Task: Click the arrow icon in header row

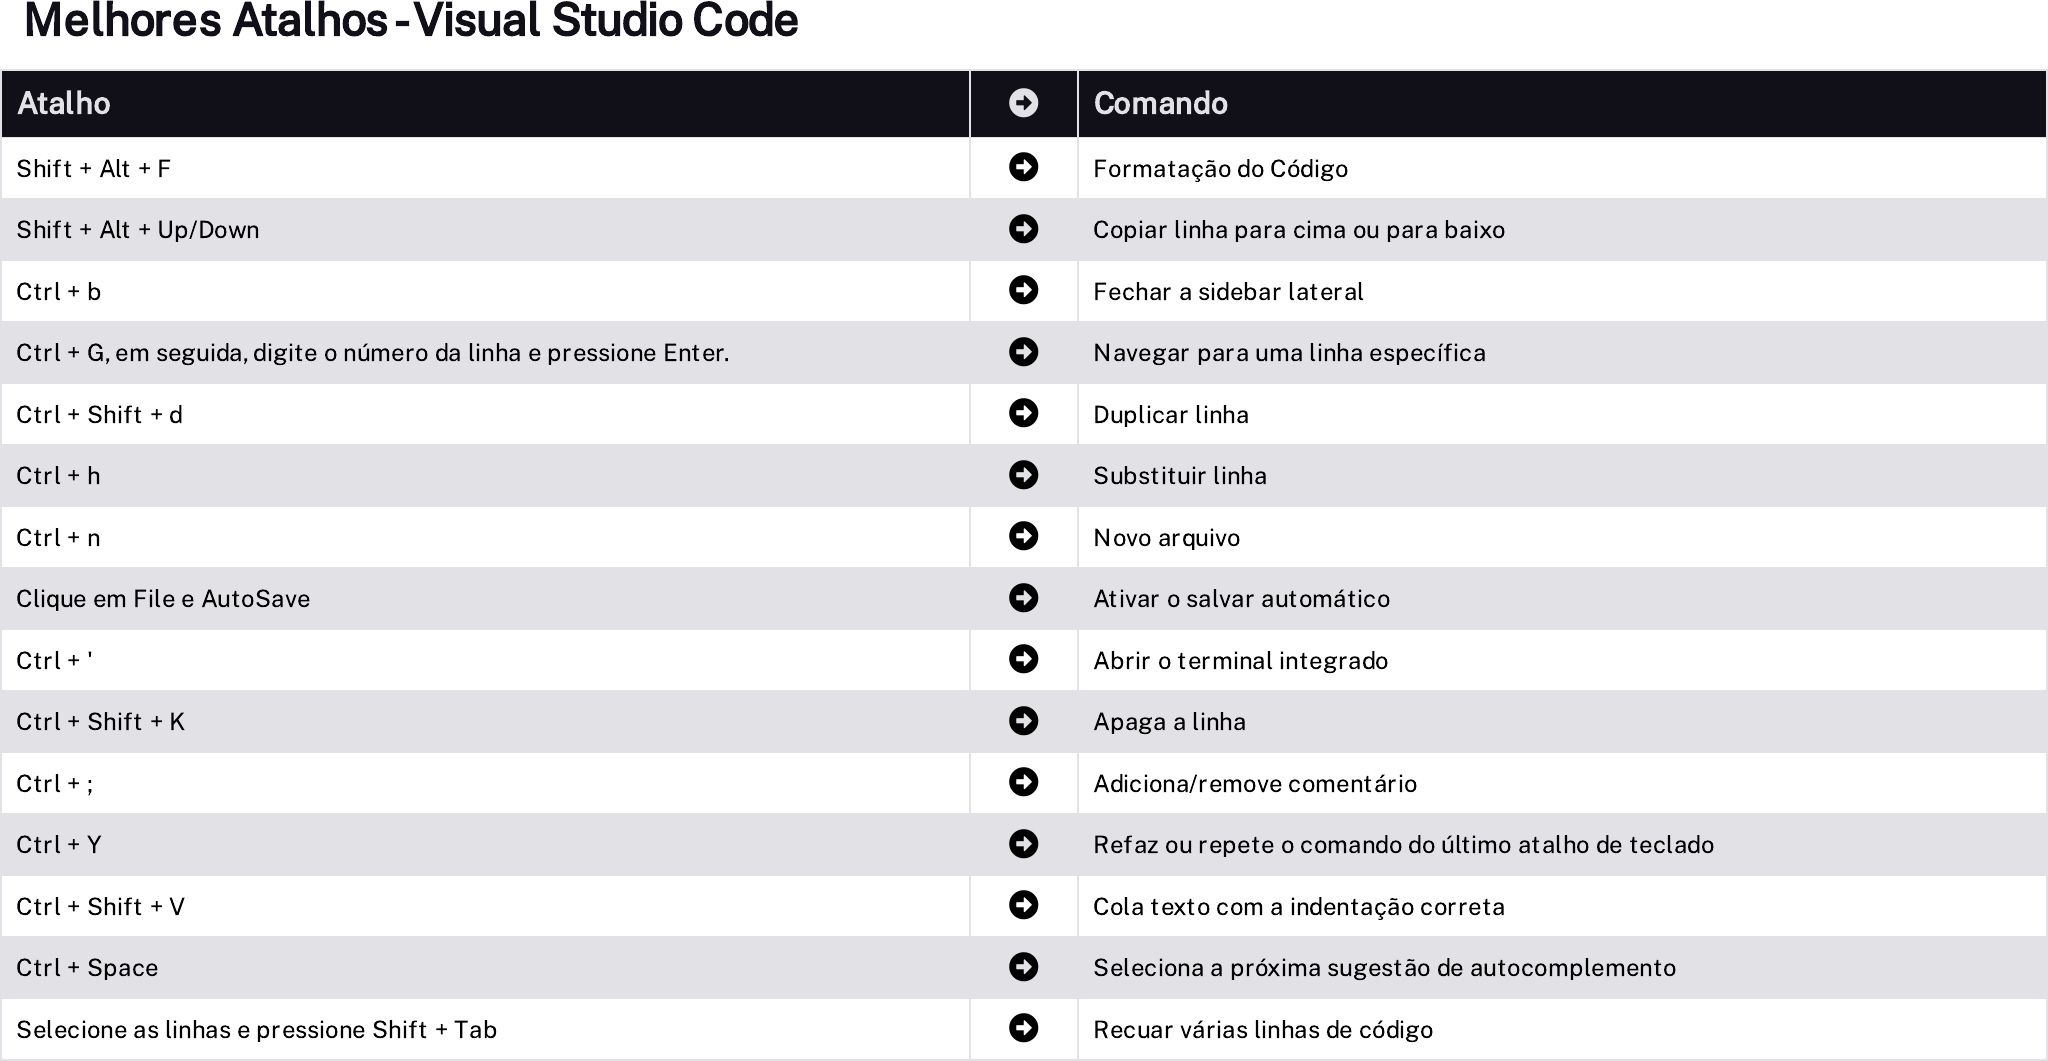Action: (x=1023, y=103)
